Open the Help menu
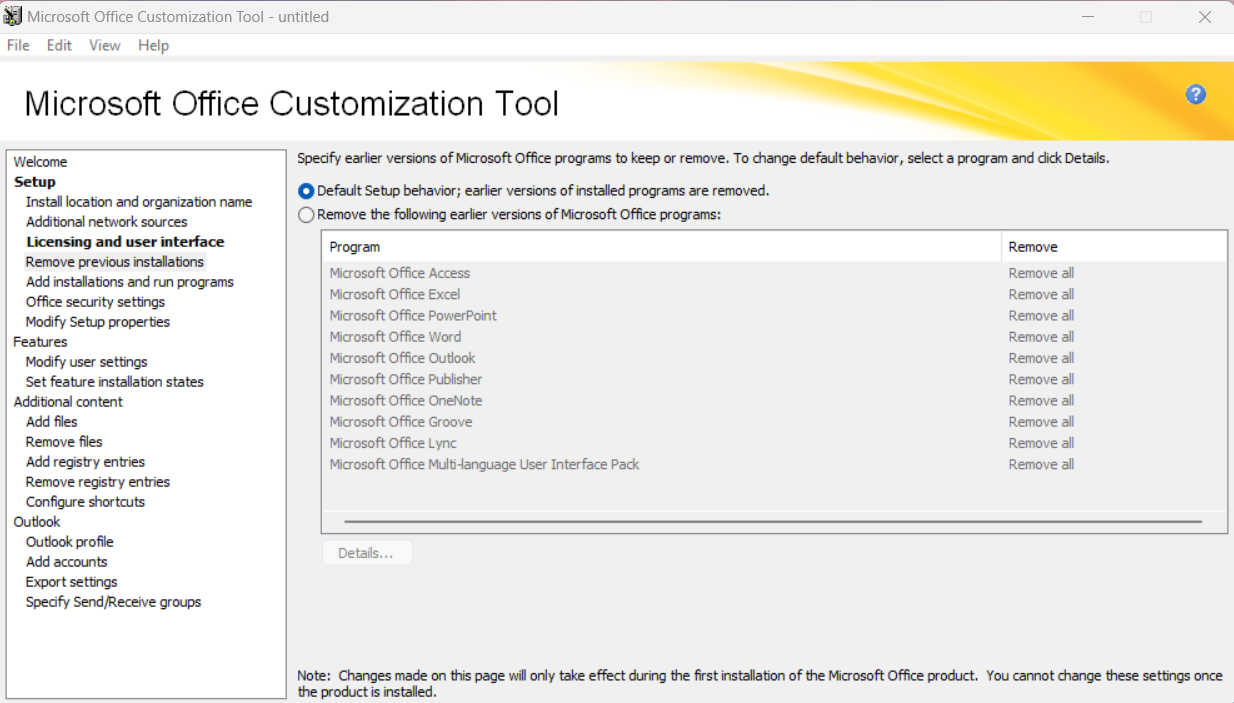Viewport: 1234px width, 703px height. tap(153, 45)
